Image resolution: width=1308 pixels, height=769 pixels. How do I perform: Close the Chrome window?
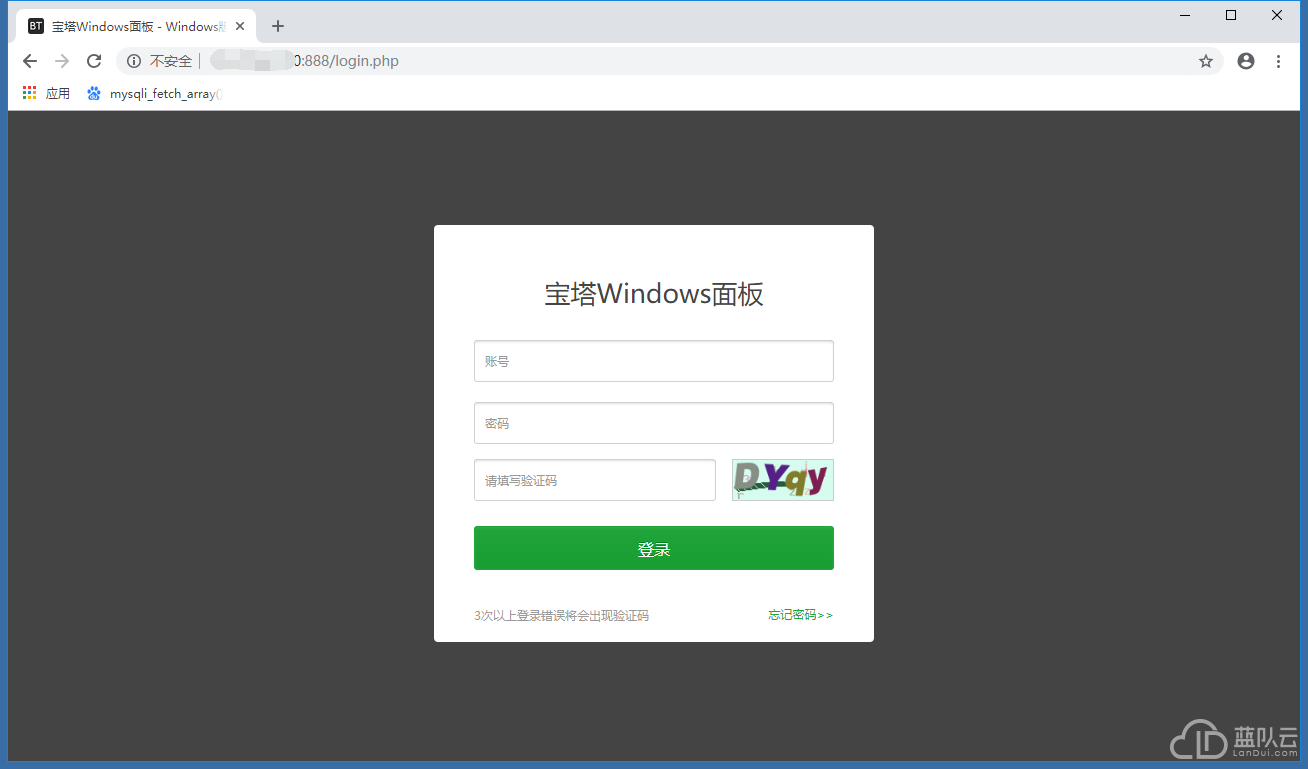point(1277,15)
